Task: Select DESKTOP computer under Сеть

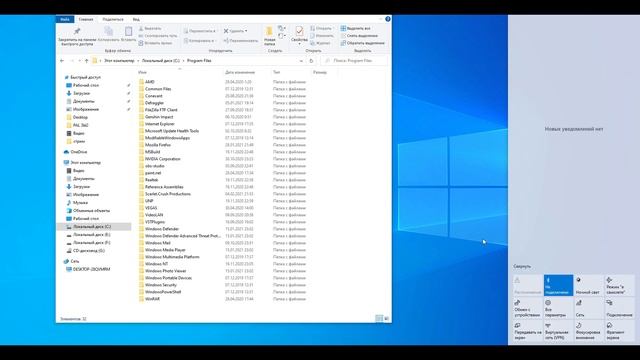Action: point(91,269)
